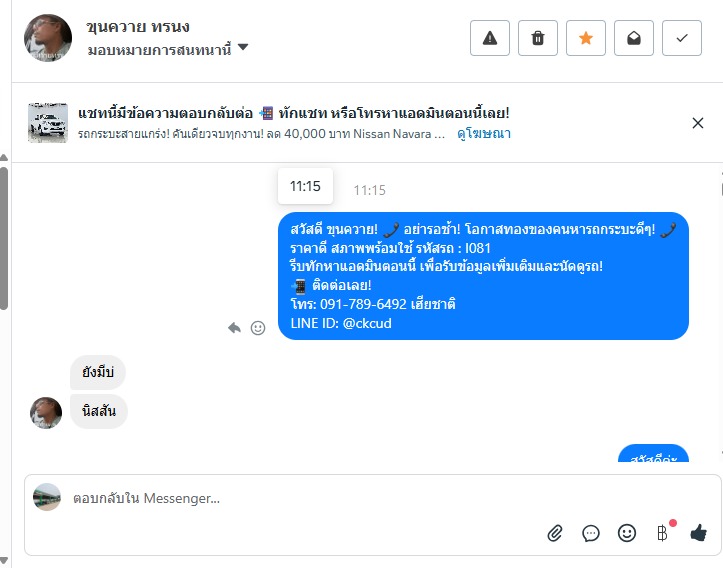Click the baht payment request icon
Screen dimensions: 723x568
coord(662,533)
